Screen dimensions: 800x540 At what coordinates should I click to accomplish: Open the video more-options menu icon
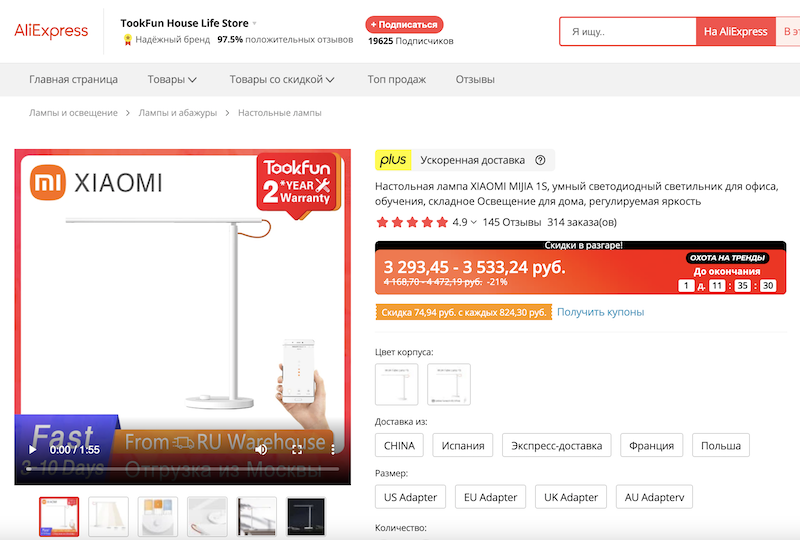pos(333,450)
